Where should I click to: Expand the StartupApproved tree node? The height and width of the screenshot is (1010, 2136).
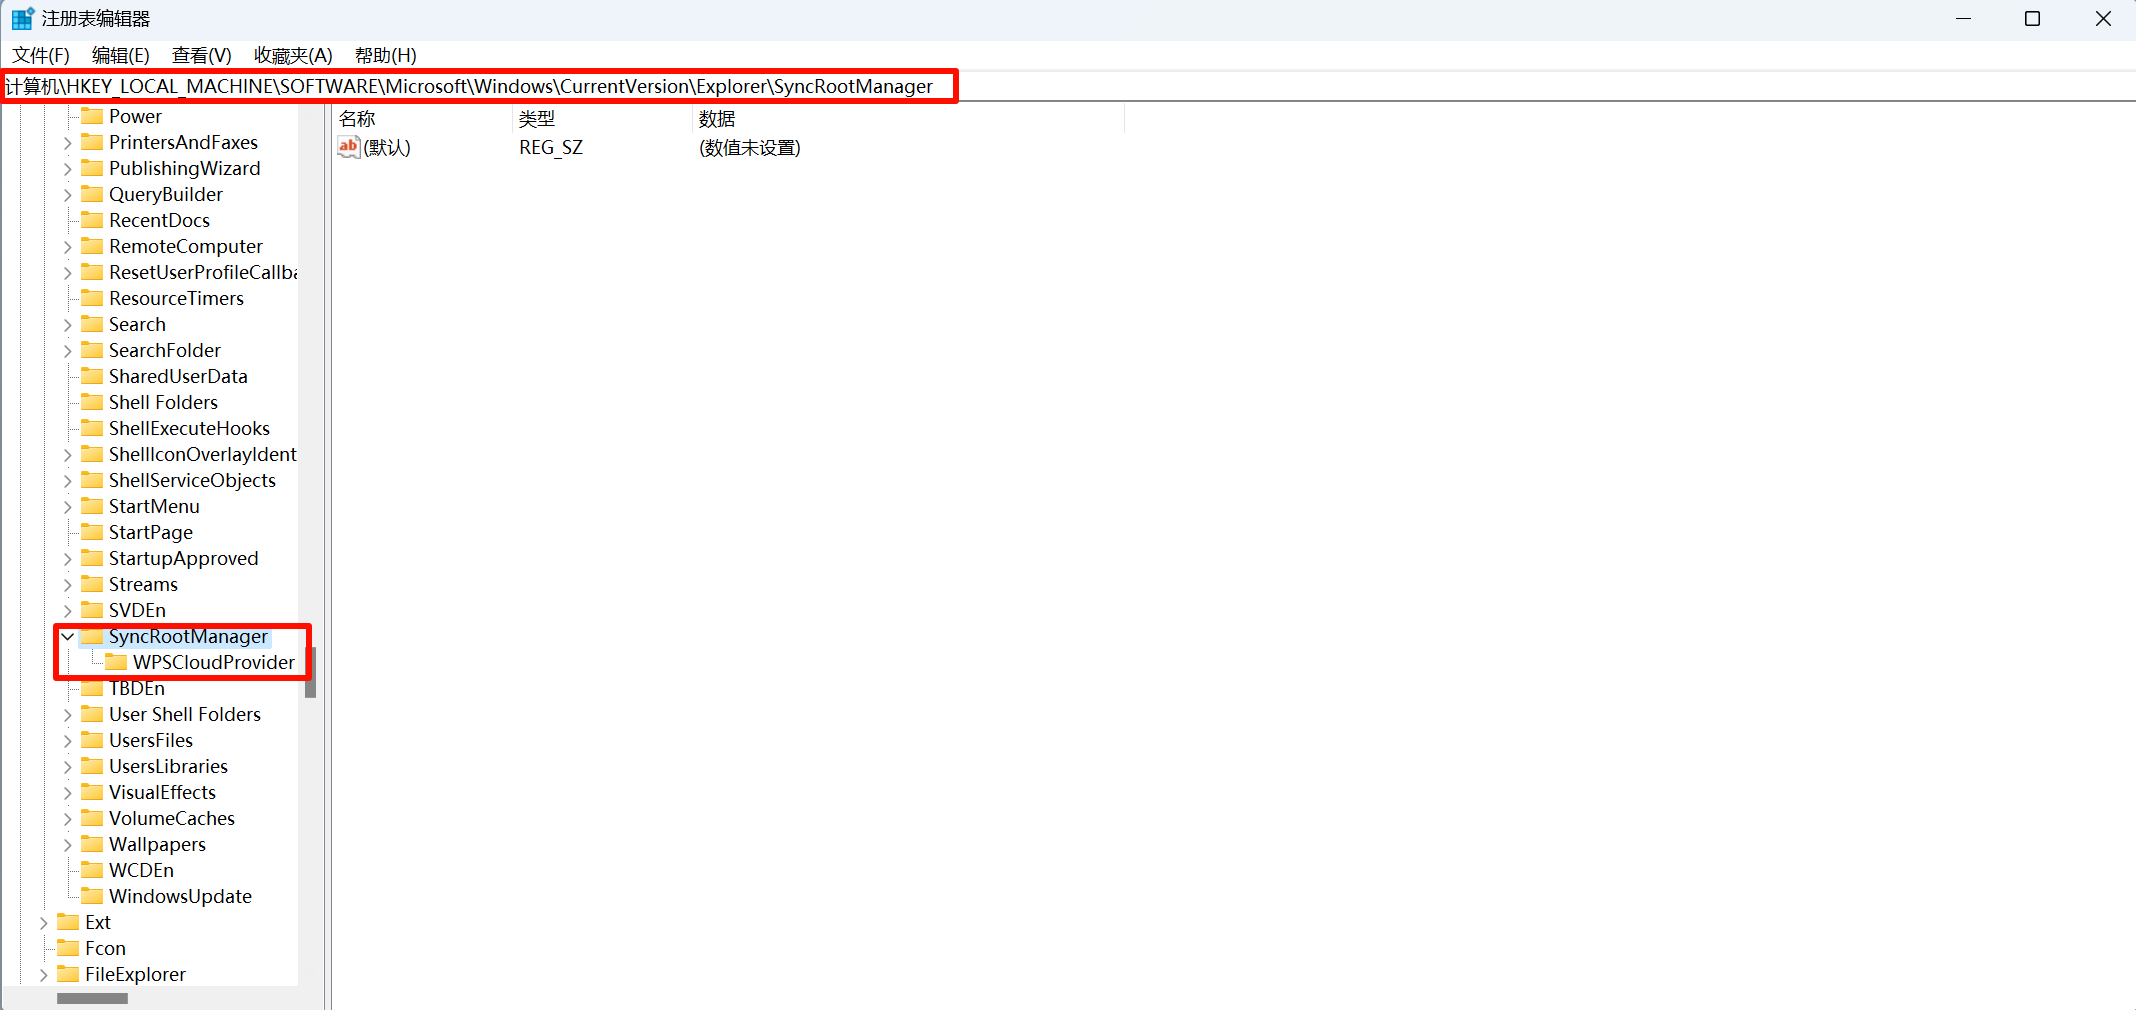(x=67, y=559)
